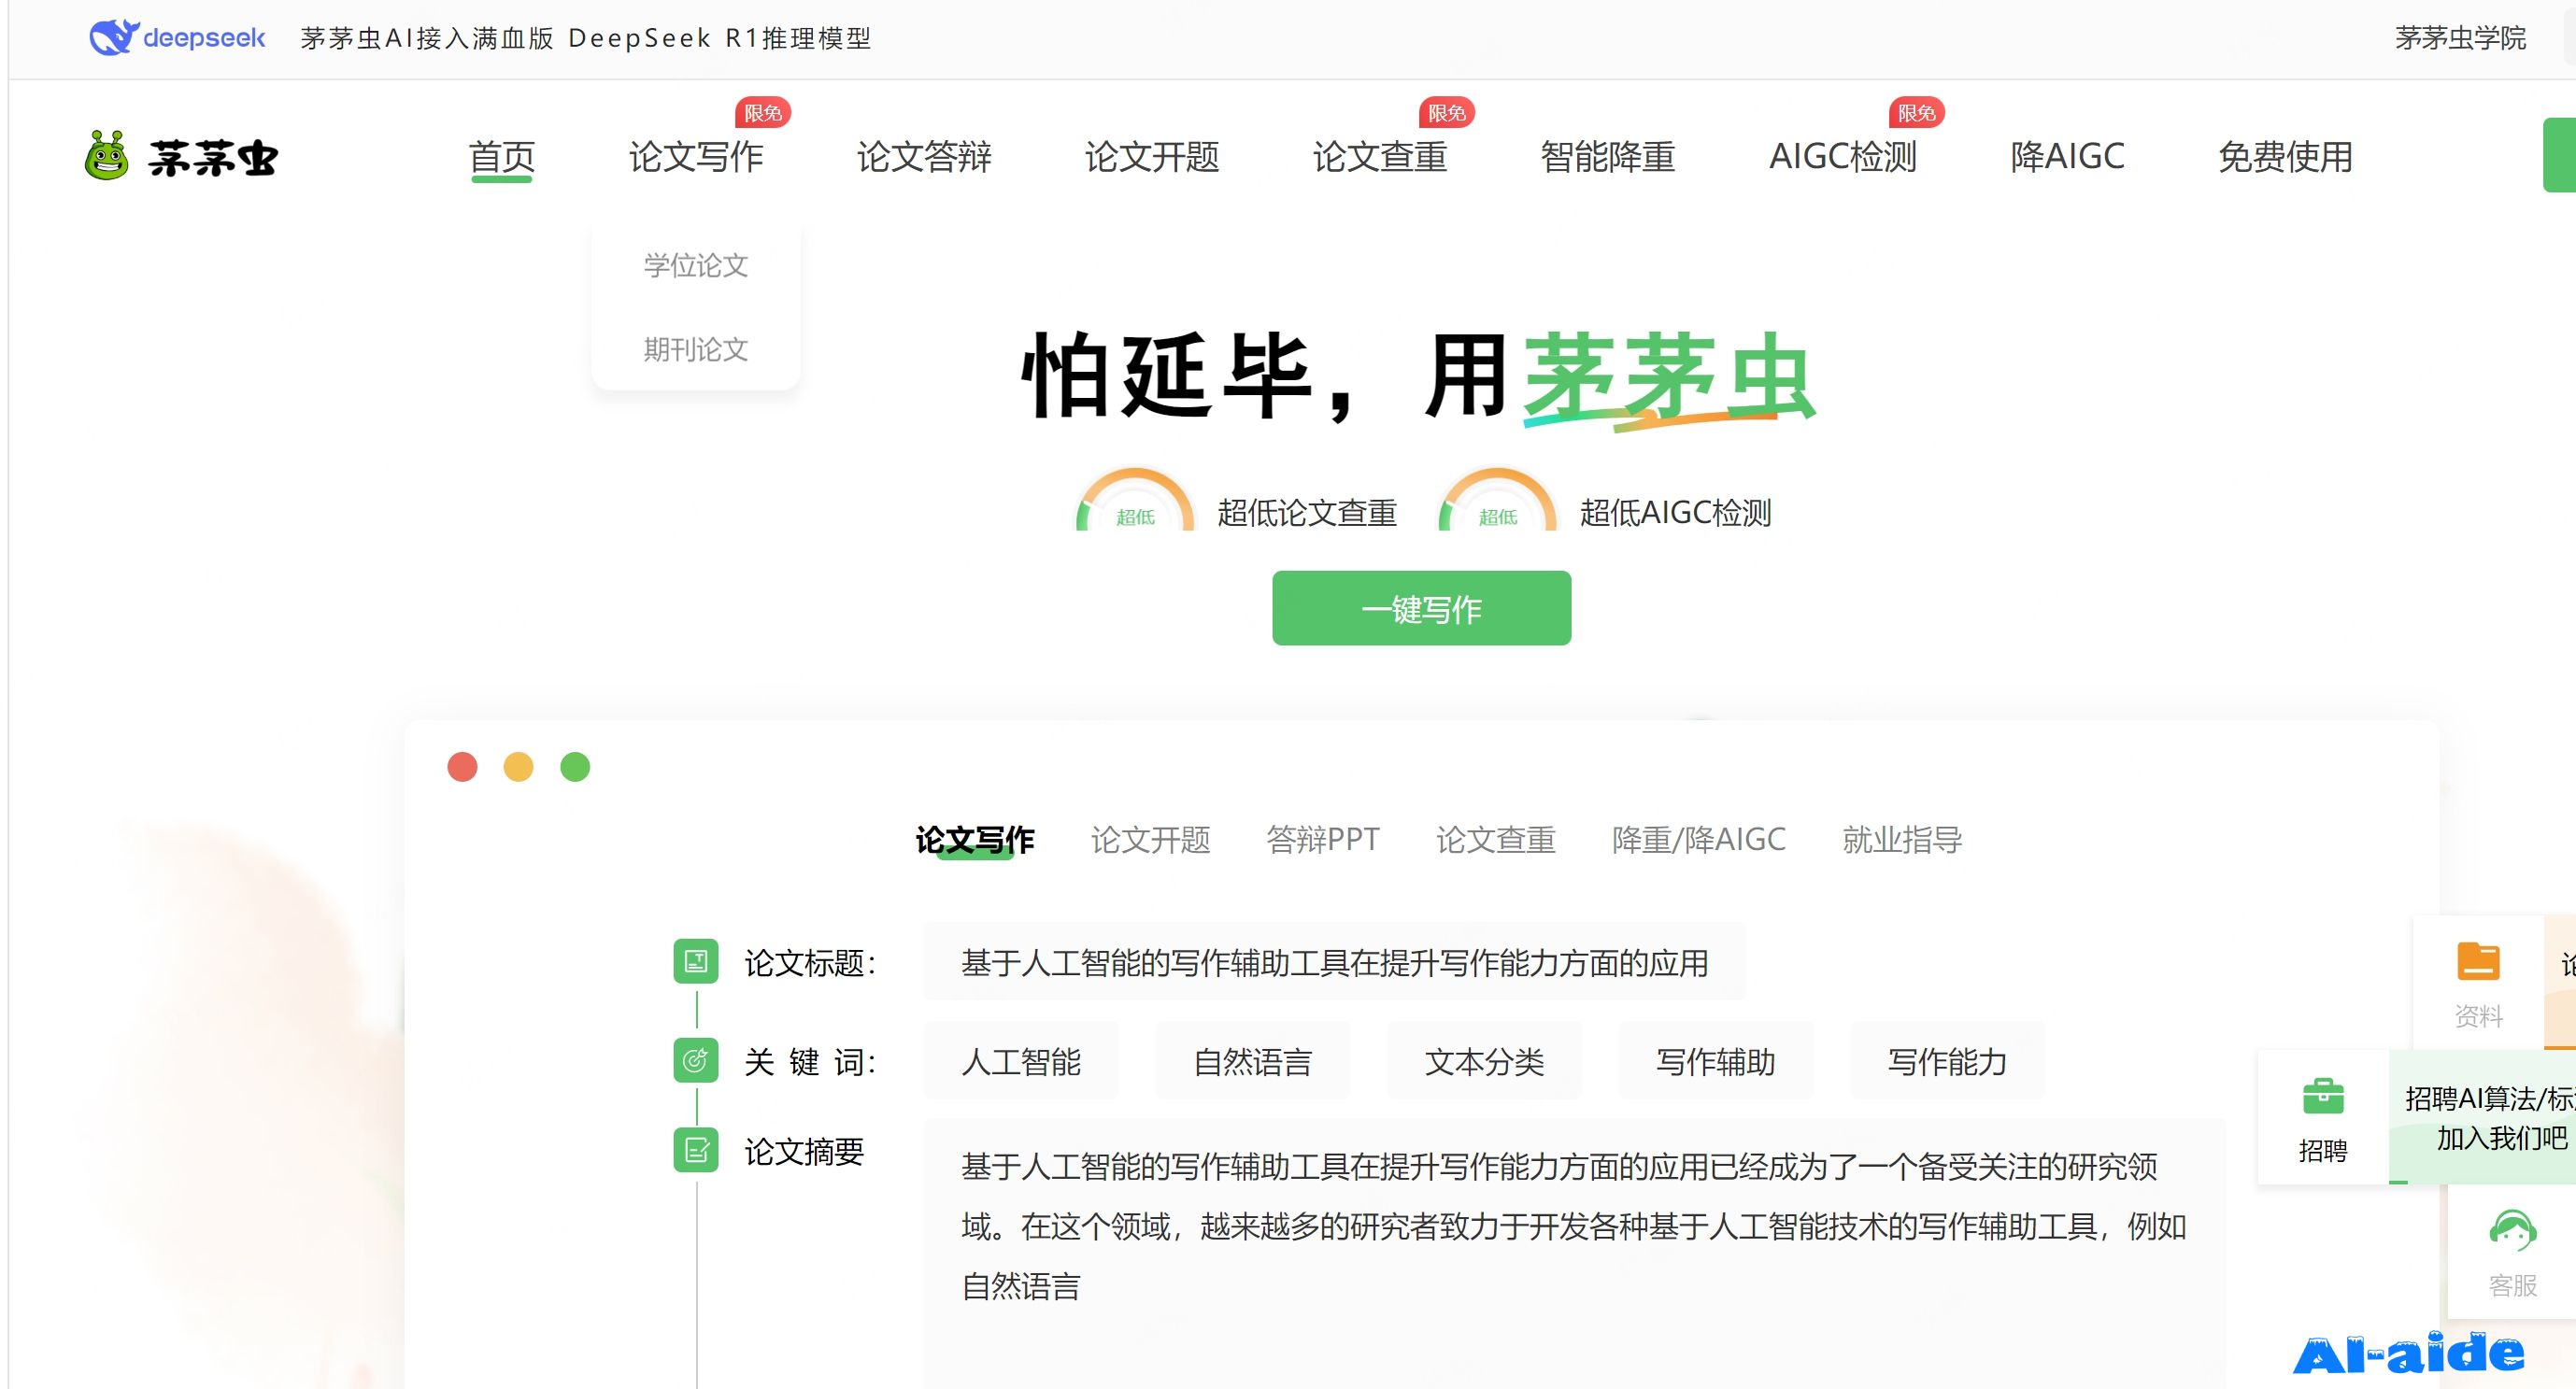Viewport: 2576px width, 1389px height.
Task: Click the 论文摘要 label
Action: tap(804, 1151)
